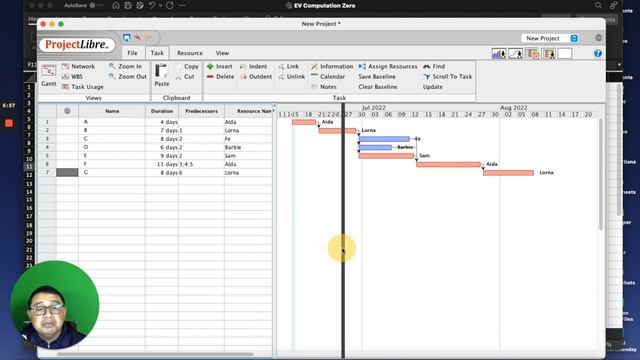
Task: Switch to Network view
Action: (x=78, y=66)
